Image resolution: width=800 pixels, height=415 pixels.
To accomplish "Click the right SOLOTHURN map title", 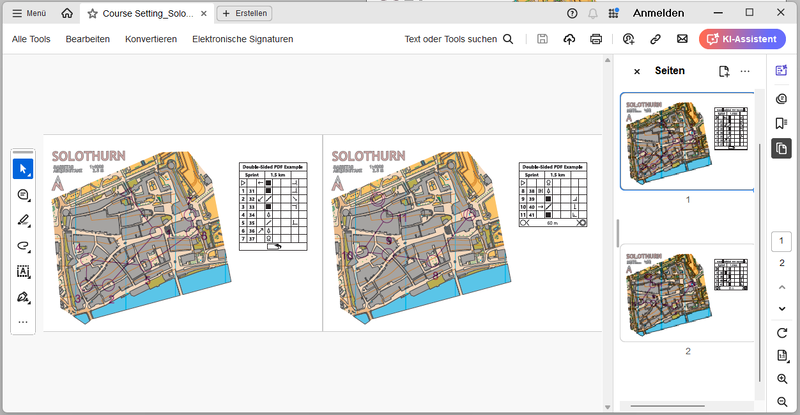I will point(368,156).
